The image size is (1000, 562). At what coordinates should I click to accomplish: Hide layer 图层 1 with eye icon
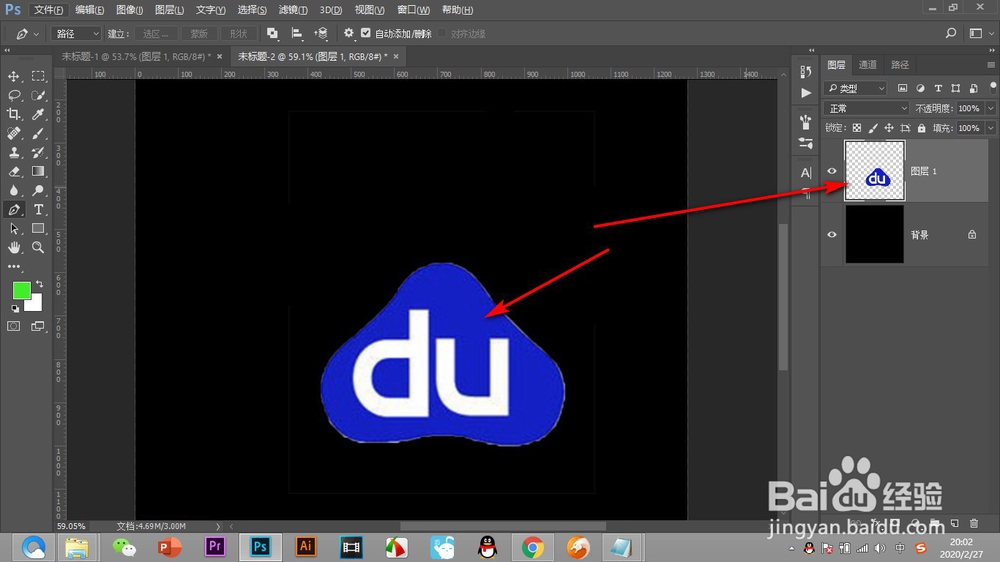pos(832,171)
